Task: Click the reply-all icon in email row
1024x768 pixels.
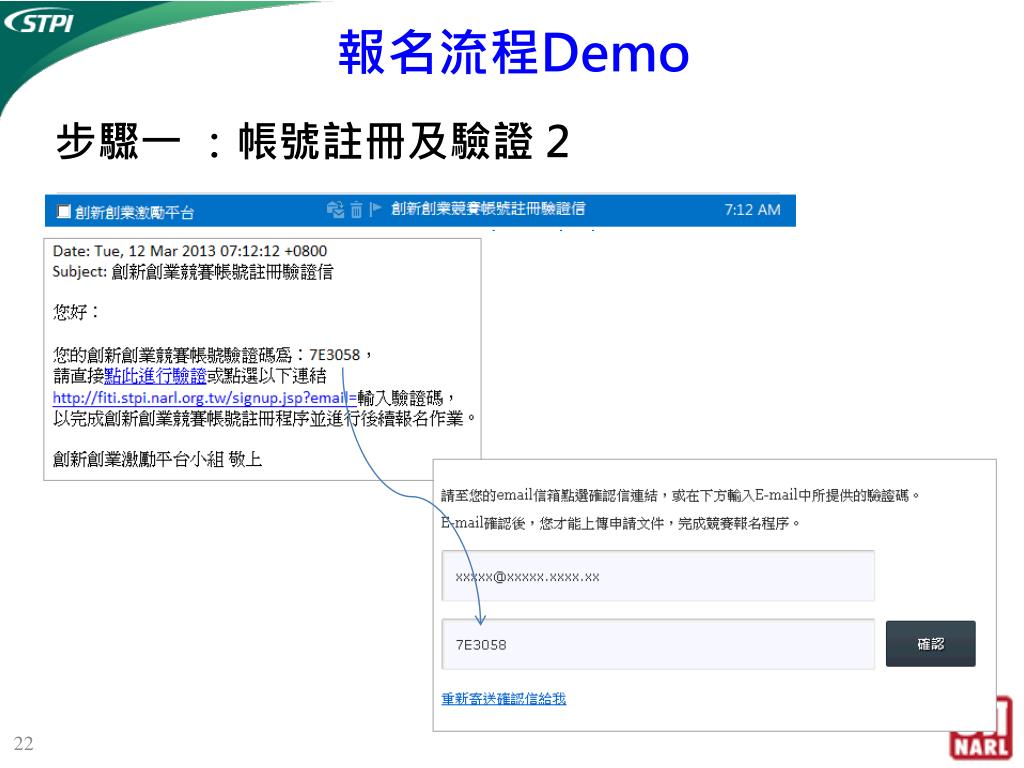Action: [x=335, y=210]
